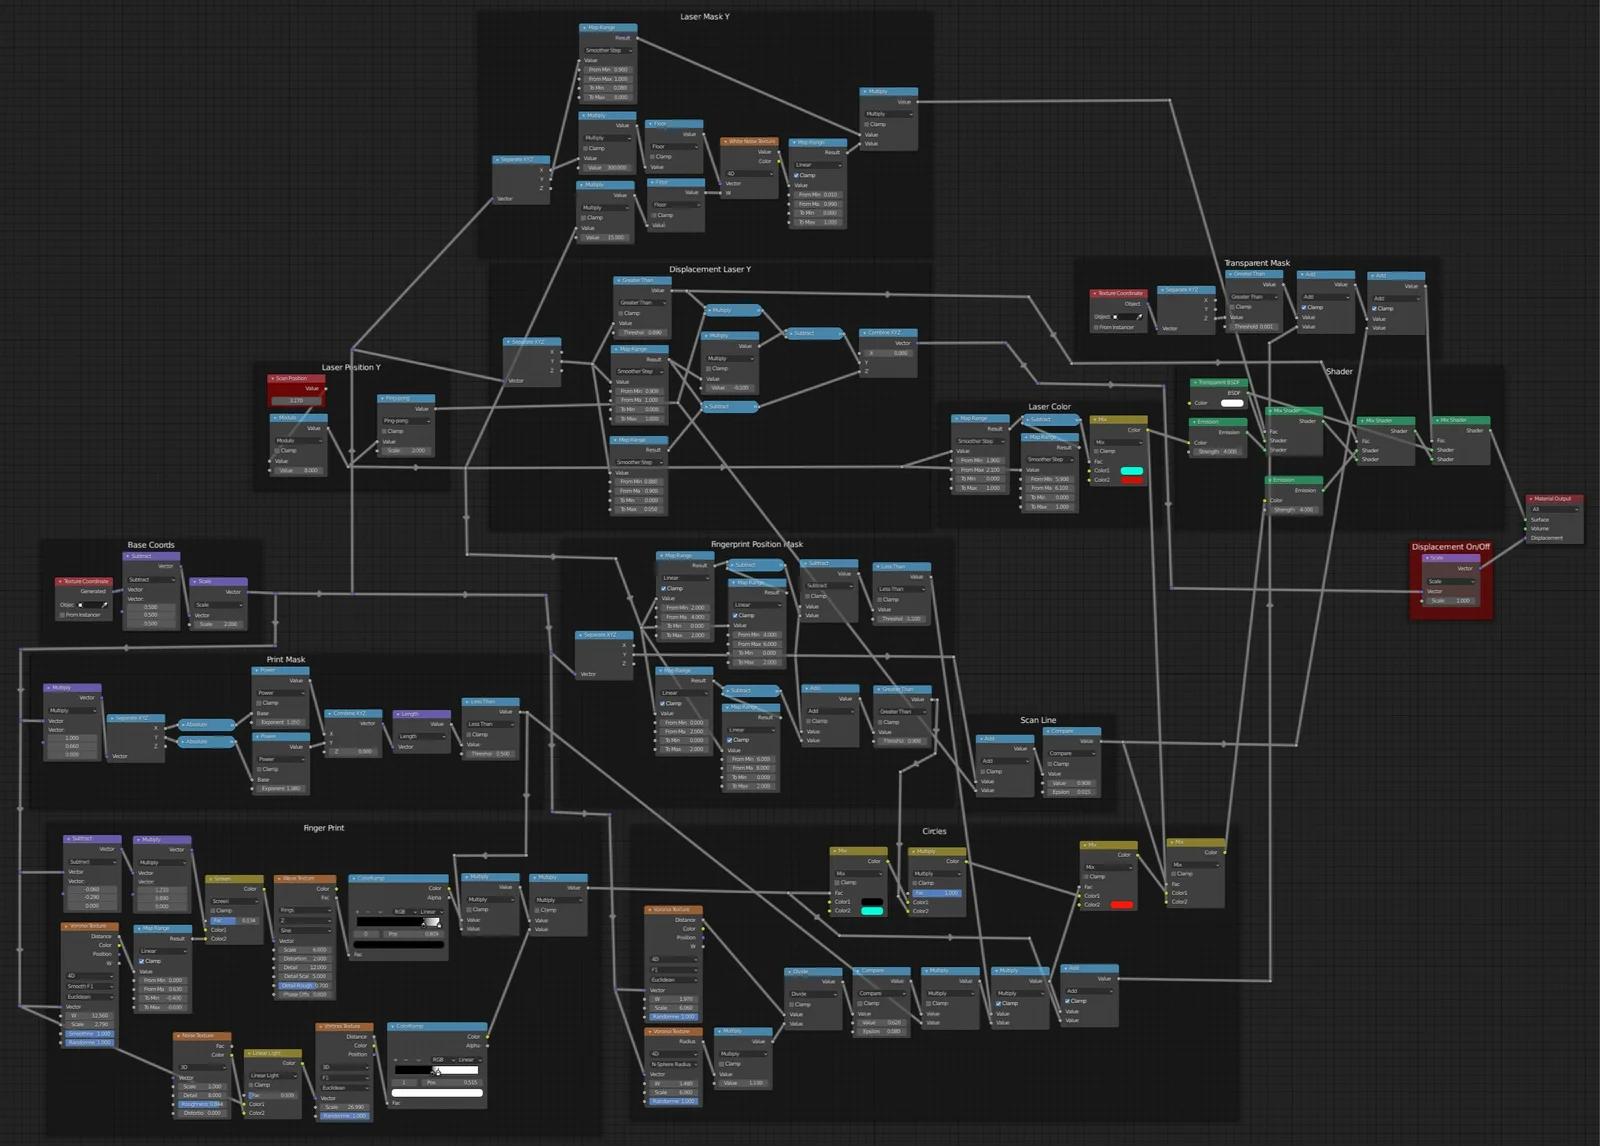Click the RGB mode button on the fingerprint ColorRamp
Image resolution: width=1600 pixels, height=1146 pixels.
(399, 912)
